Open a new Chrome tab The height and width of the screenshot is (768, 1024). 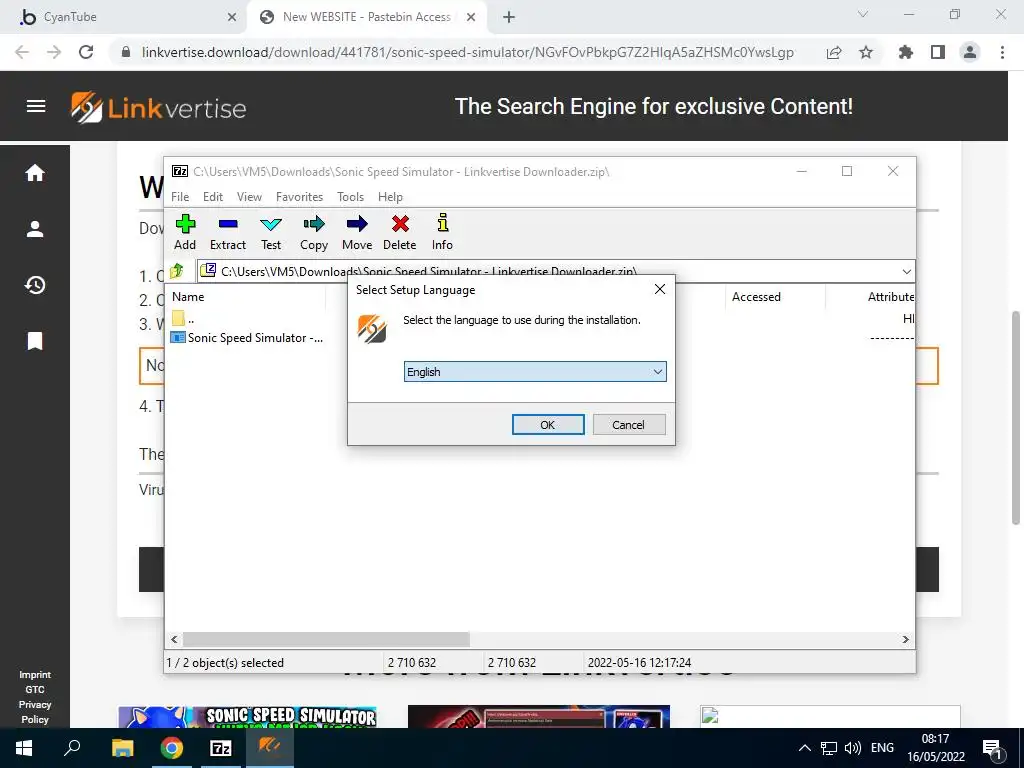click(509, 17)
